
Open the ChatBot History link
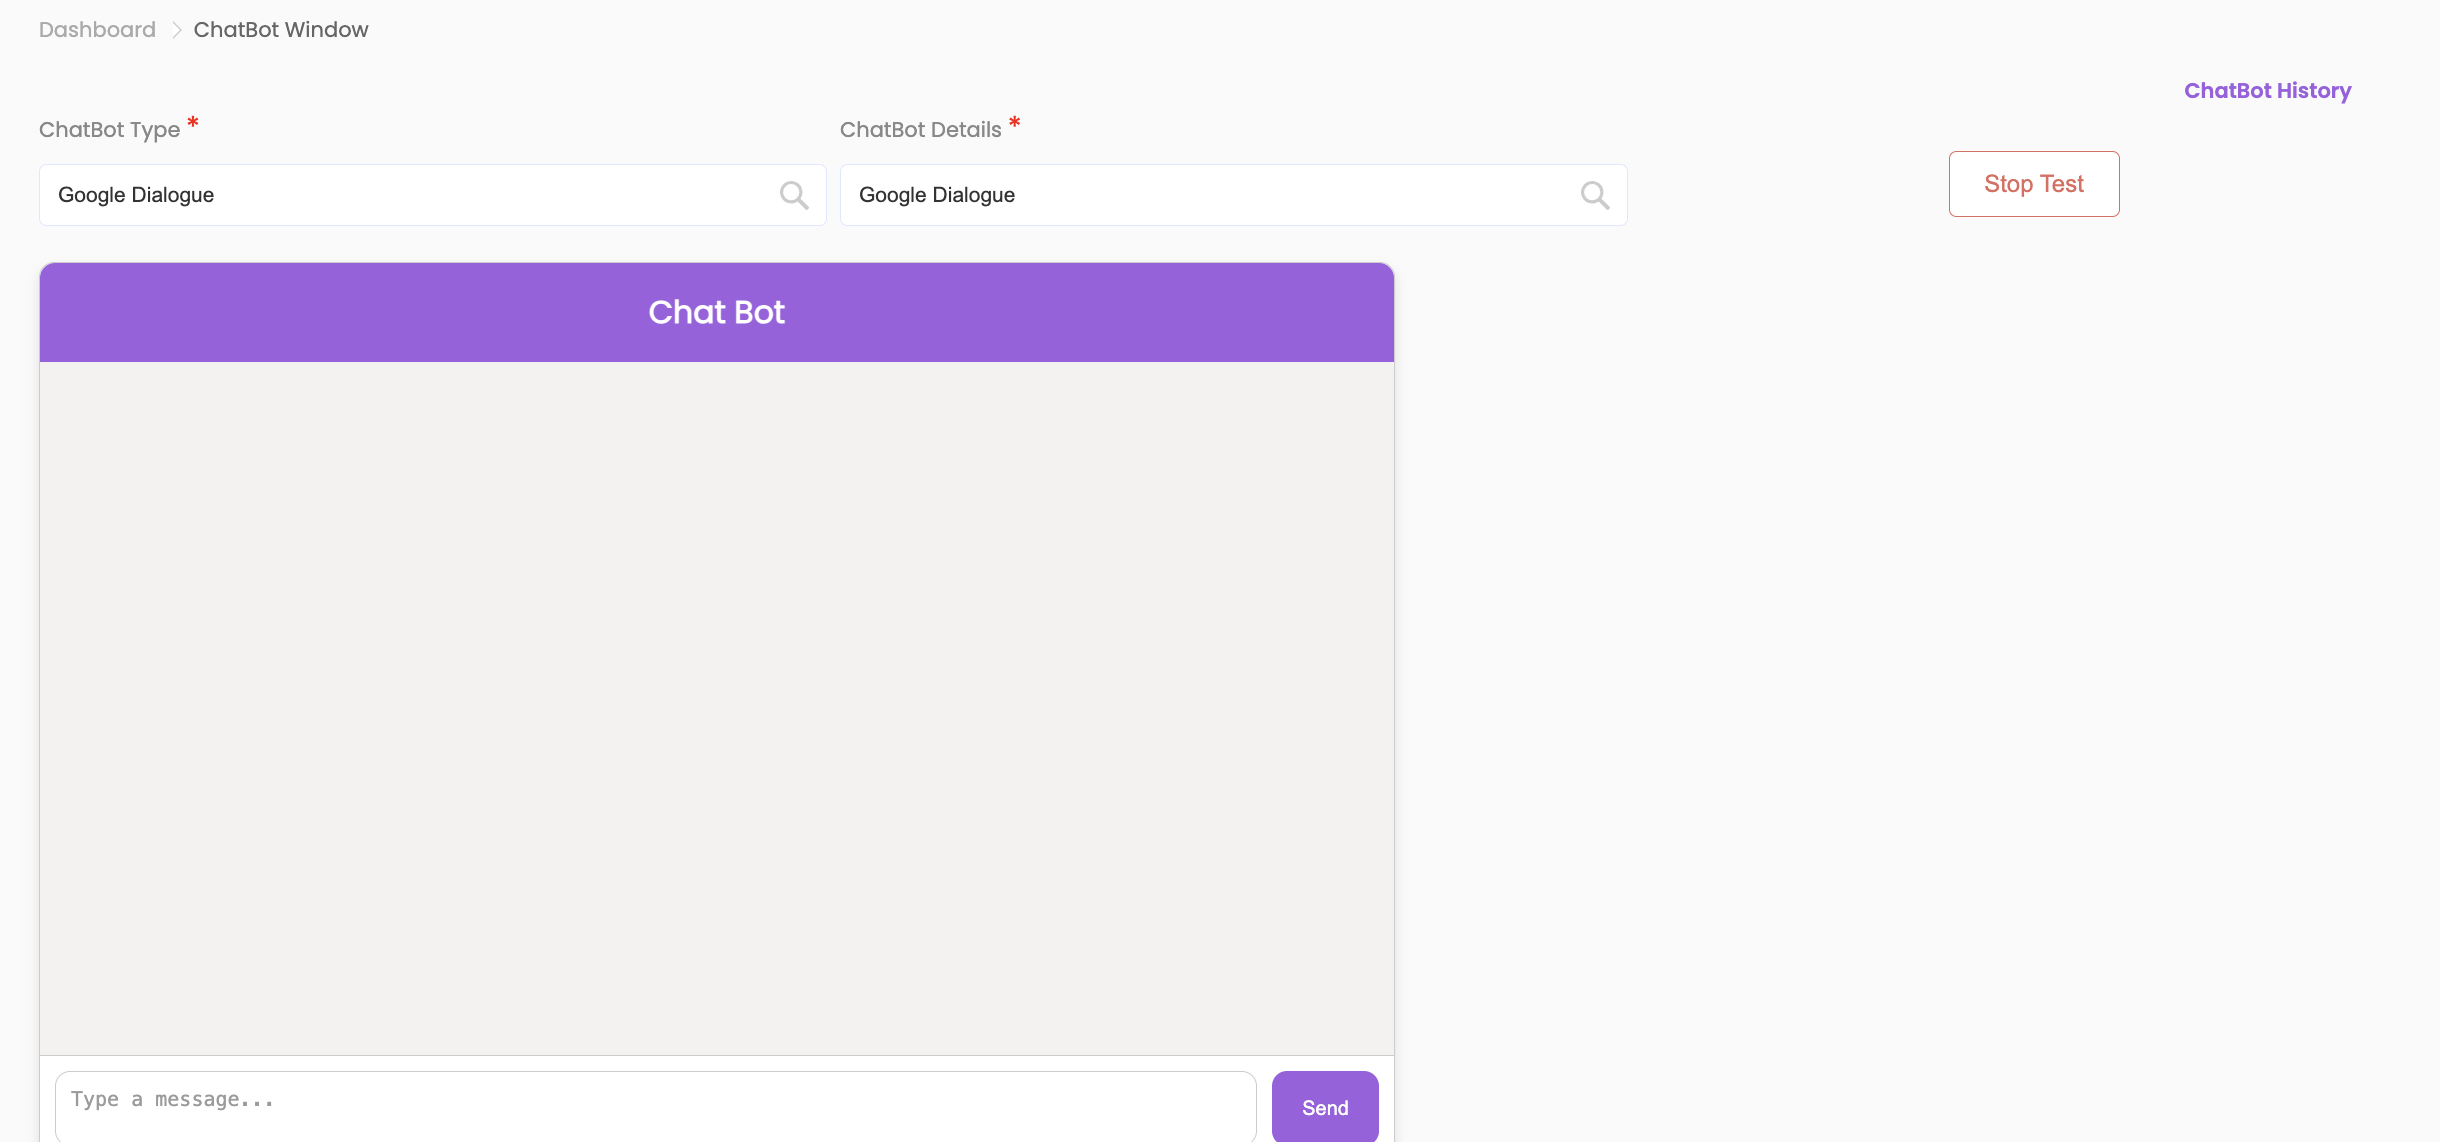[x=2267, y=91]
